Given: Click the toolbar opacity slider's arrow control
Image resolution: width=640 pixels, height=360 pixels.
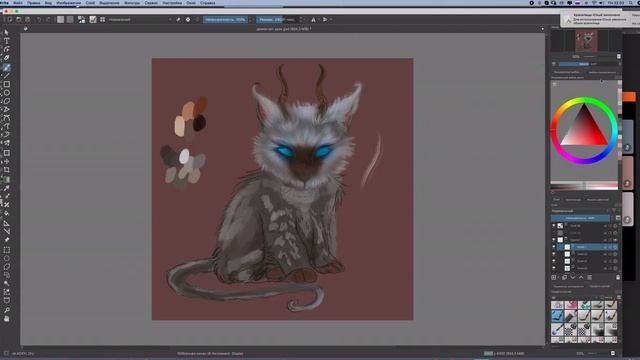Looking at the screenshot, I should pos(251,19).
